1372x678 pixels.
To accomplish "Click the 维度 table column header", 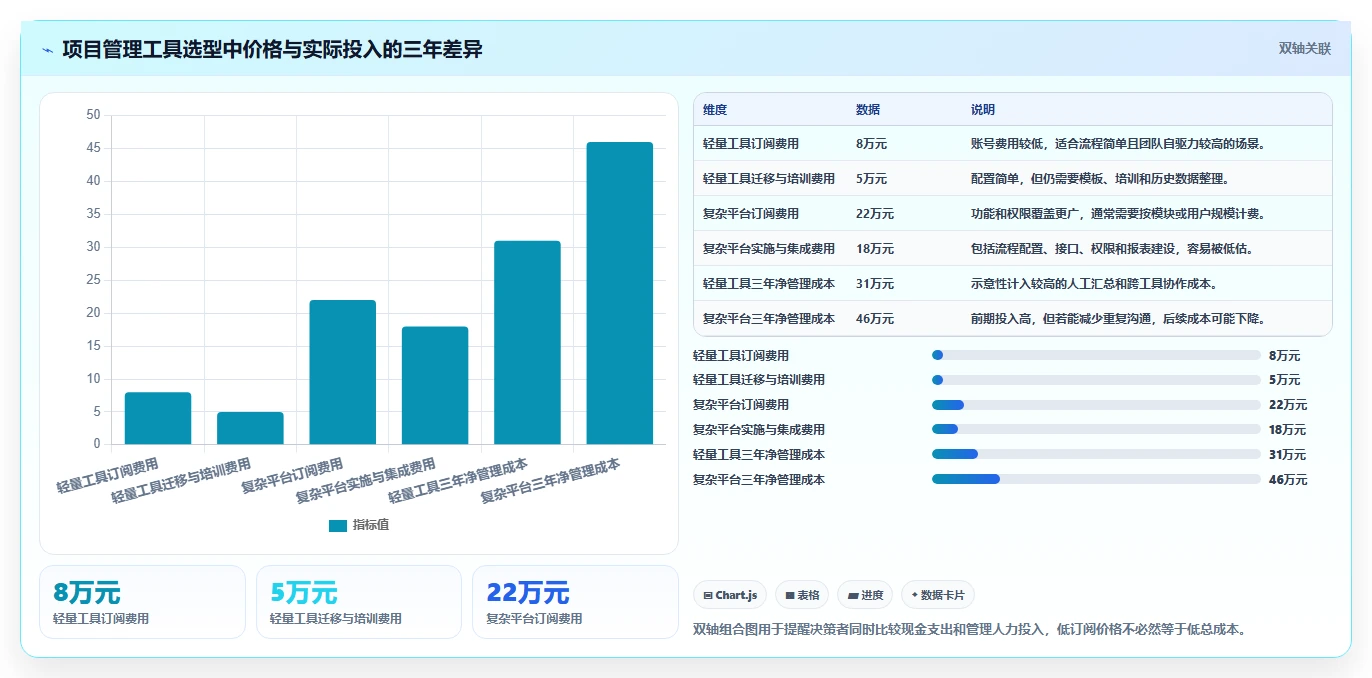I will 715,110.
